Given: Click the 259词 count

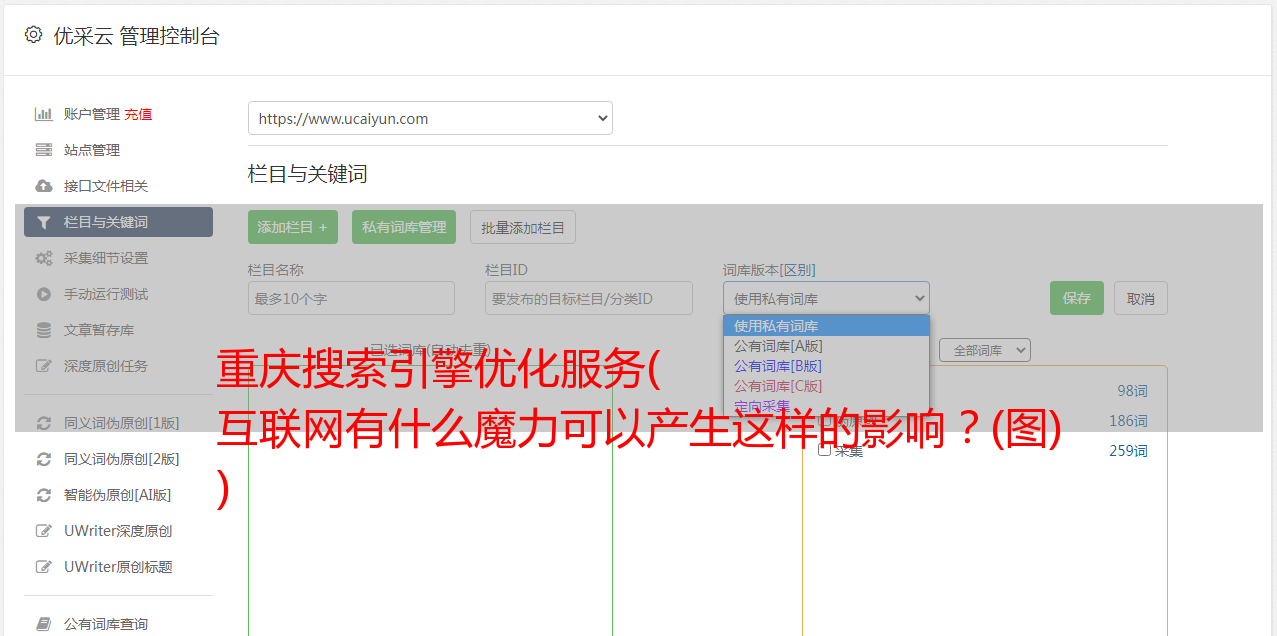Looking at the screenshot, I should click(x=1128, y=451).
